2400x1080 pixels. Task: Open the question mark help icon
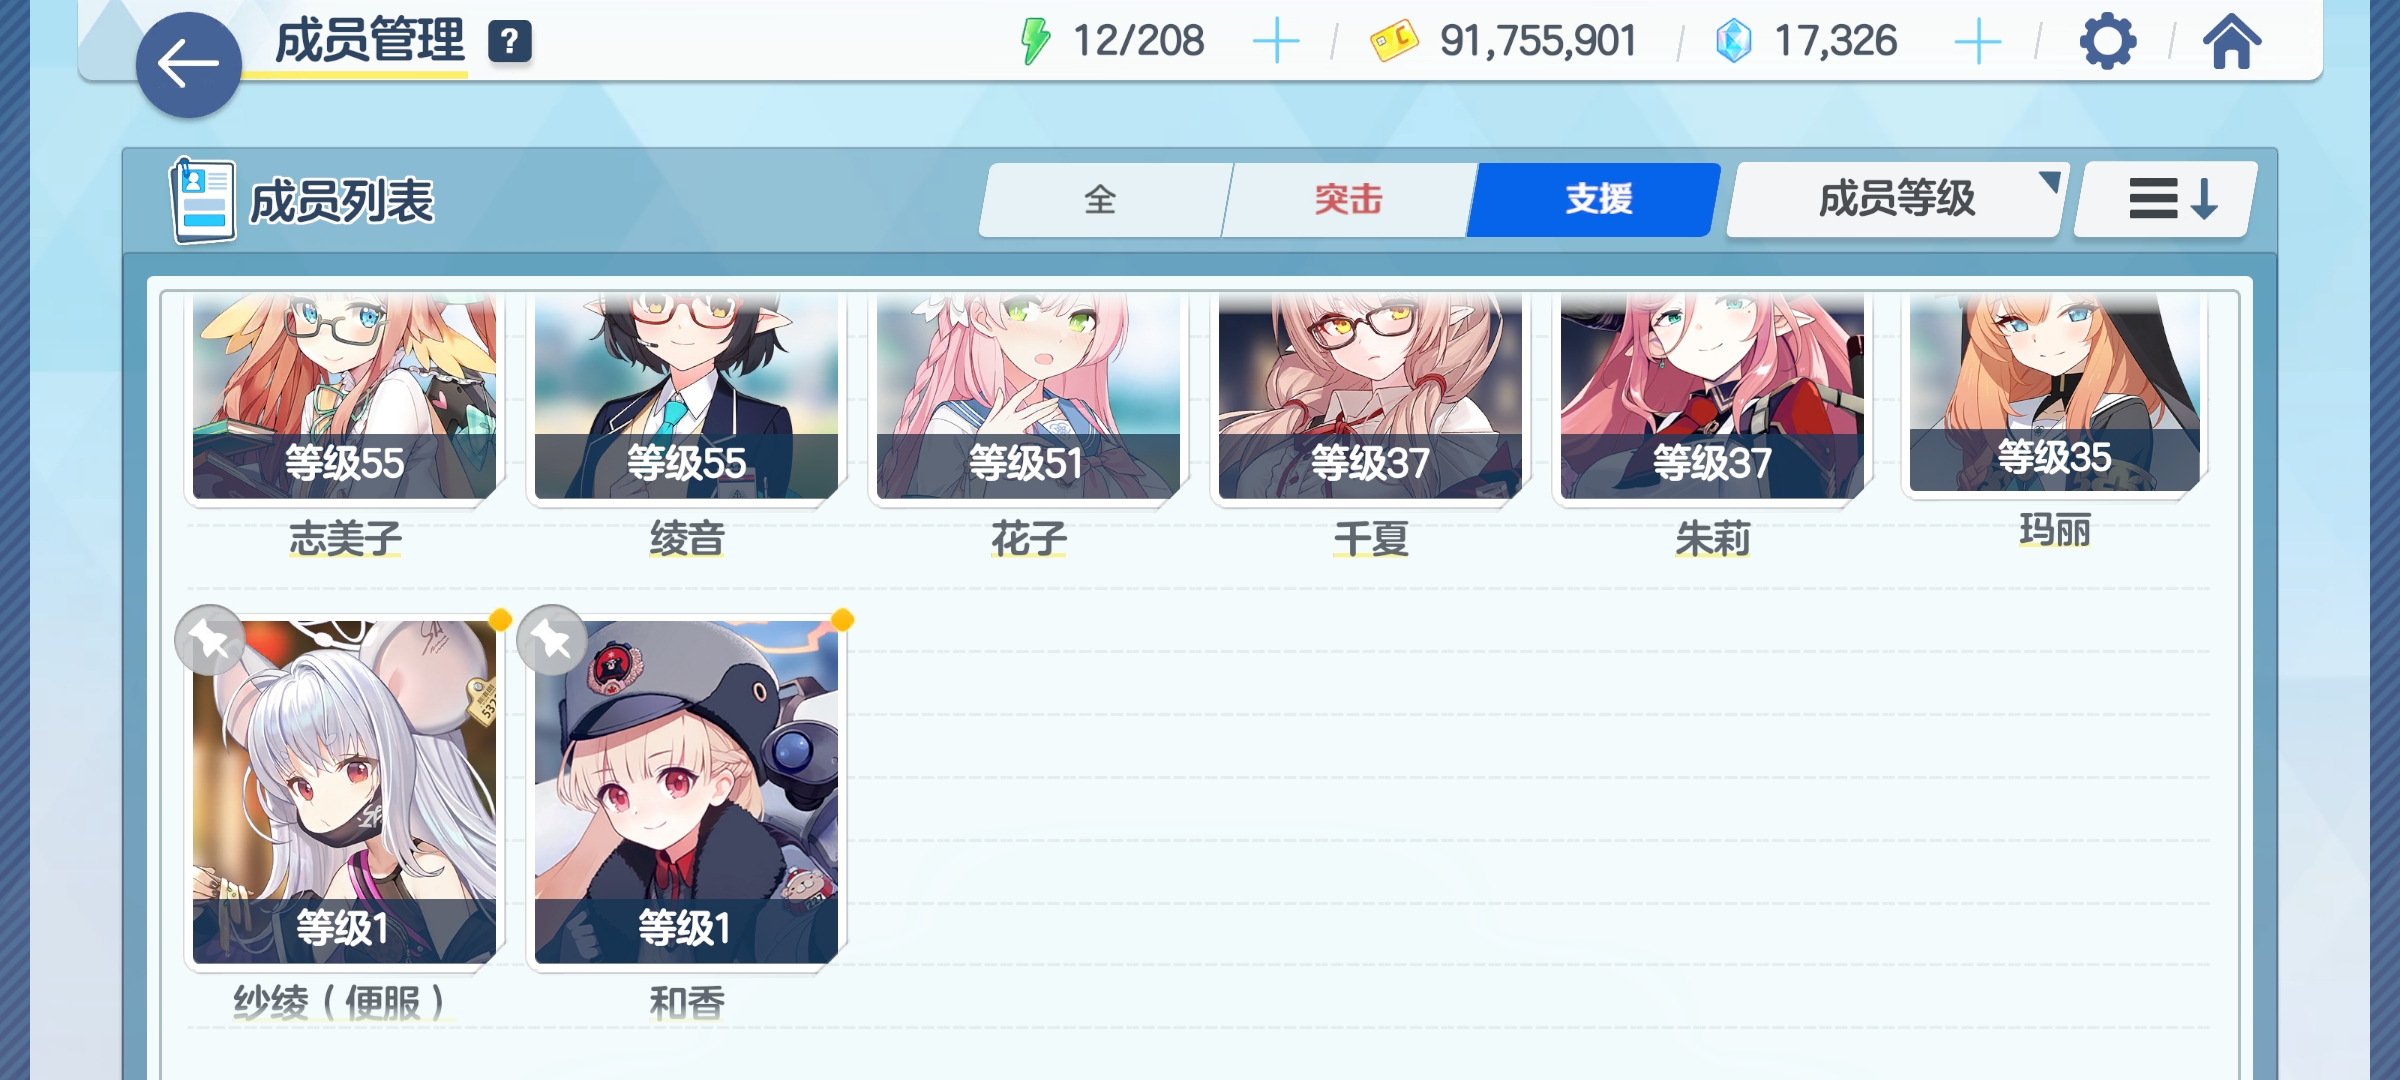(509, 42)
